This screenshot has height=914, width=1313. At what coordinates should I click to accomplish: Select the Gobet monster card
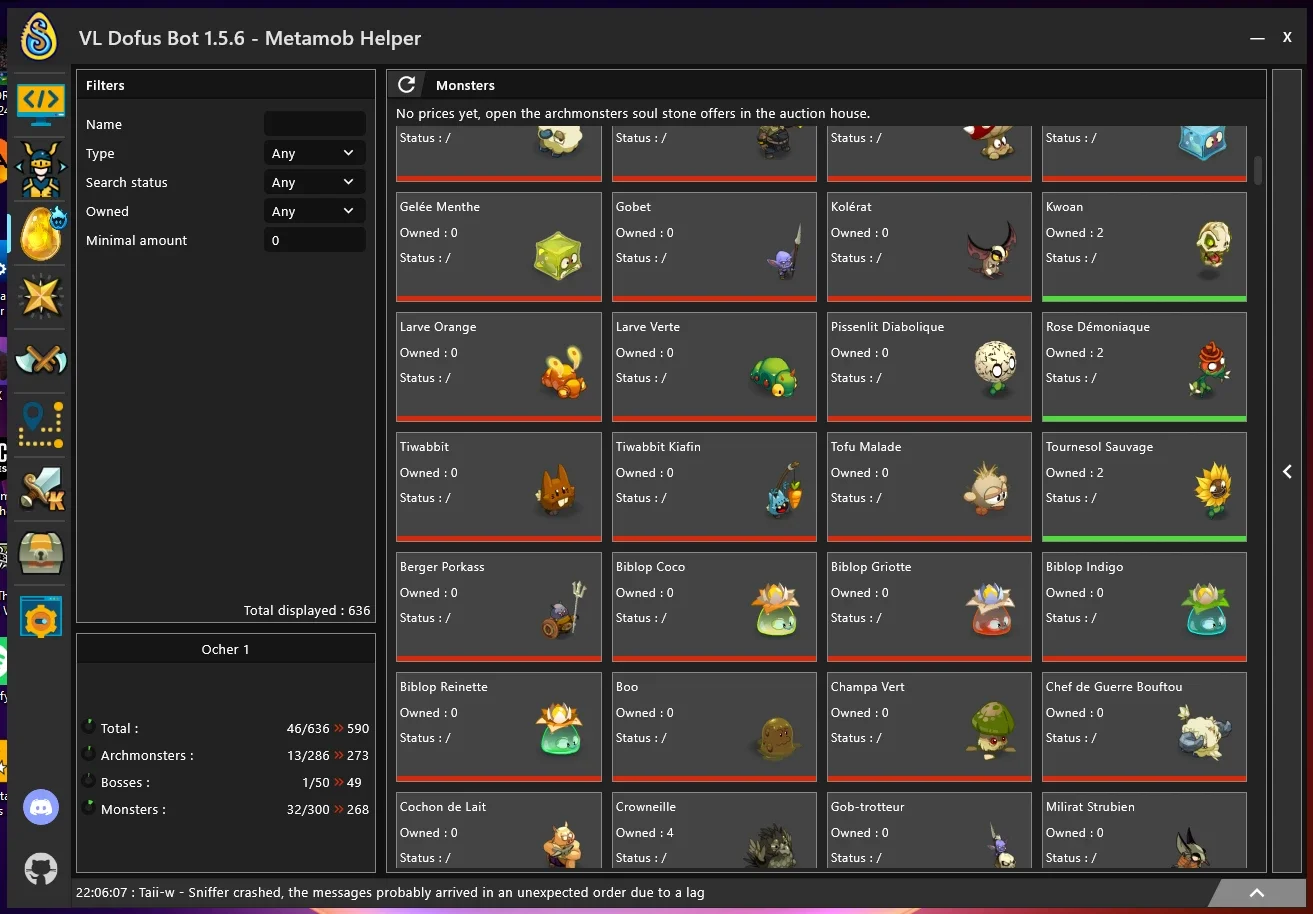714,247
